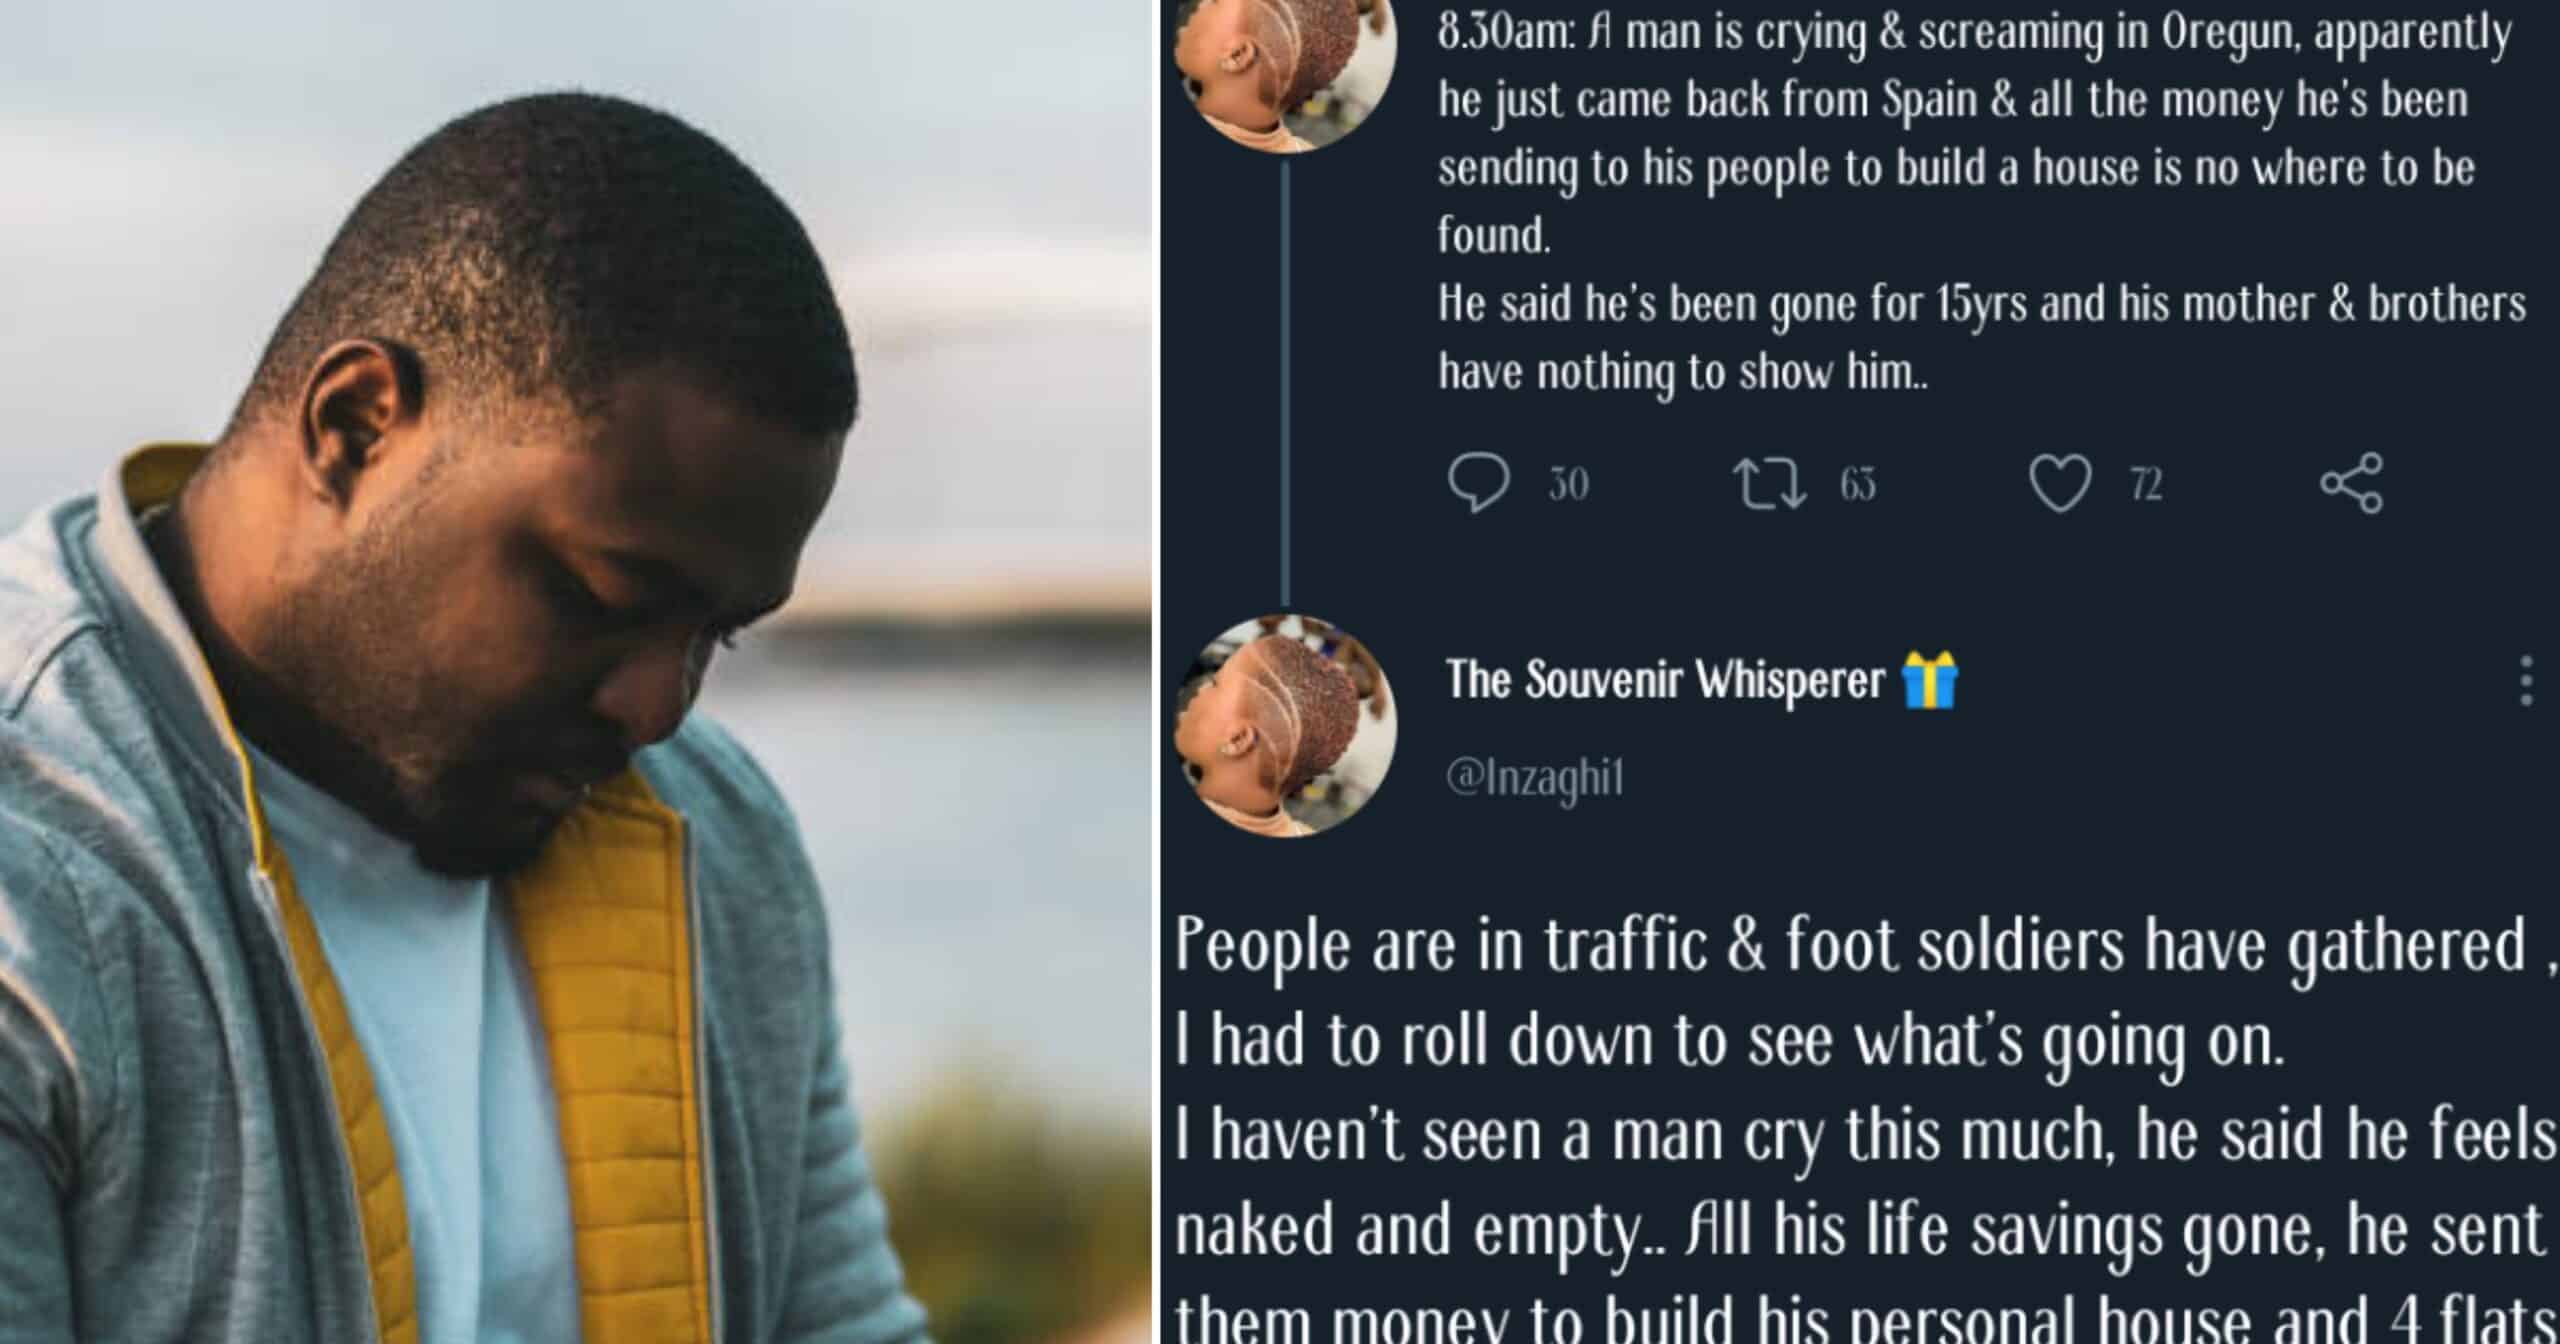The image size is (2560, 1344).
Task: Open The Souvenir Whisperer profile name
Action: click(x=1665, y=681)
